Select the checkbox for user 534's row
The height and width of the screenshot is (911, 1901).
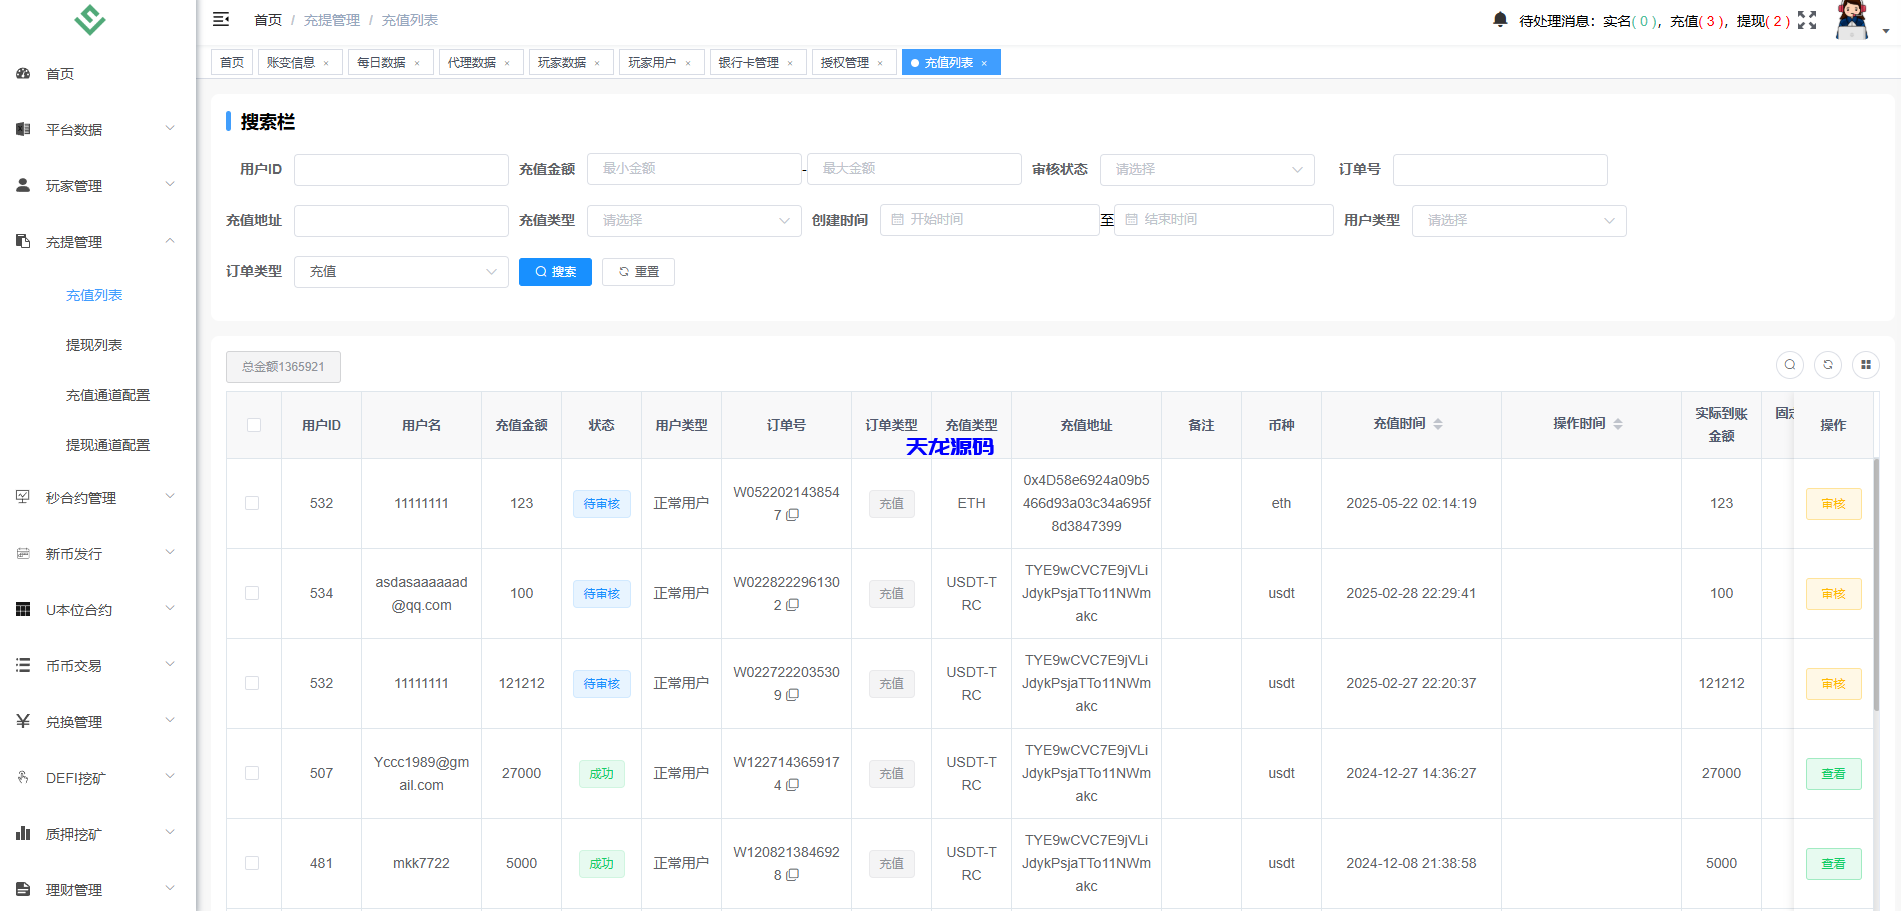pyautogui.click(x=253, y=593)
